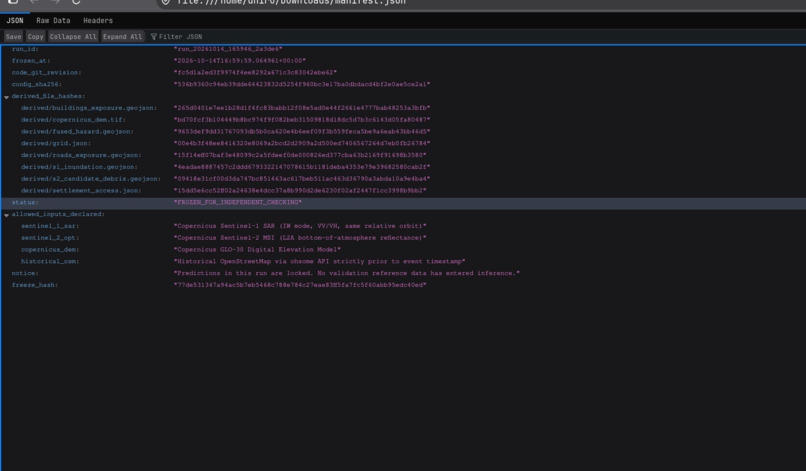Image resolution: width=806 pixels, height=471 pixels.
Task: Click the FROZEN_FOR_INDEPENDENT_CHECKING value
Action: tap(237, 203)
